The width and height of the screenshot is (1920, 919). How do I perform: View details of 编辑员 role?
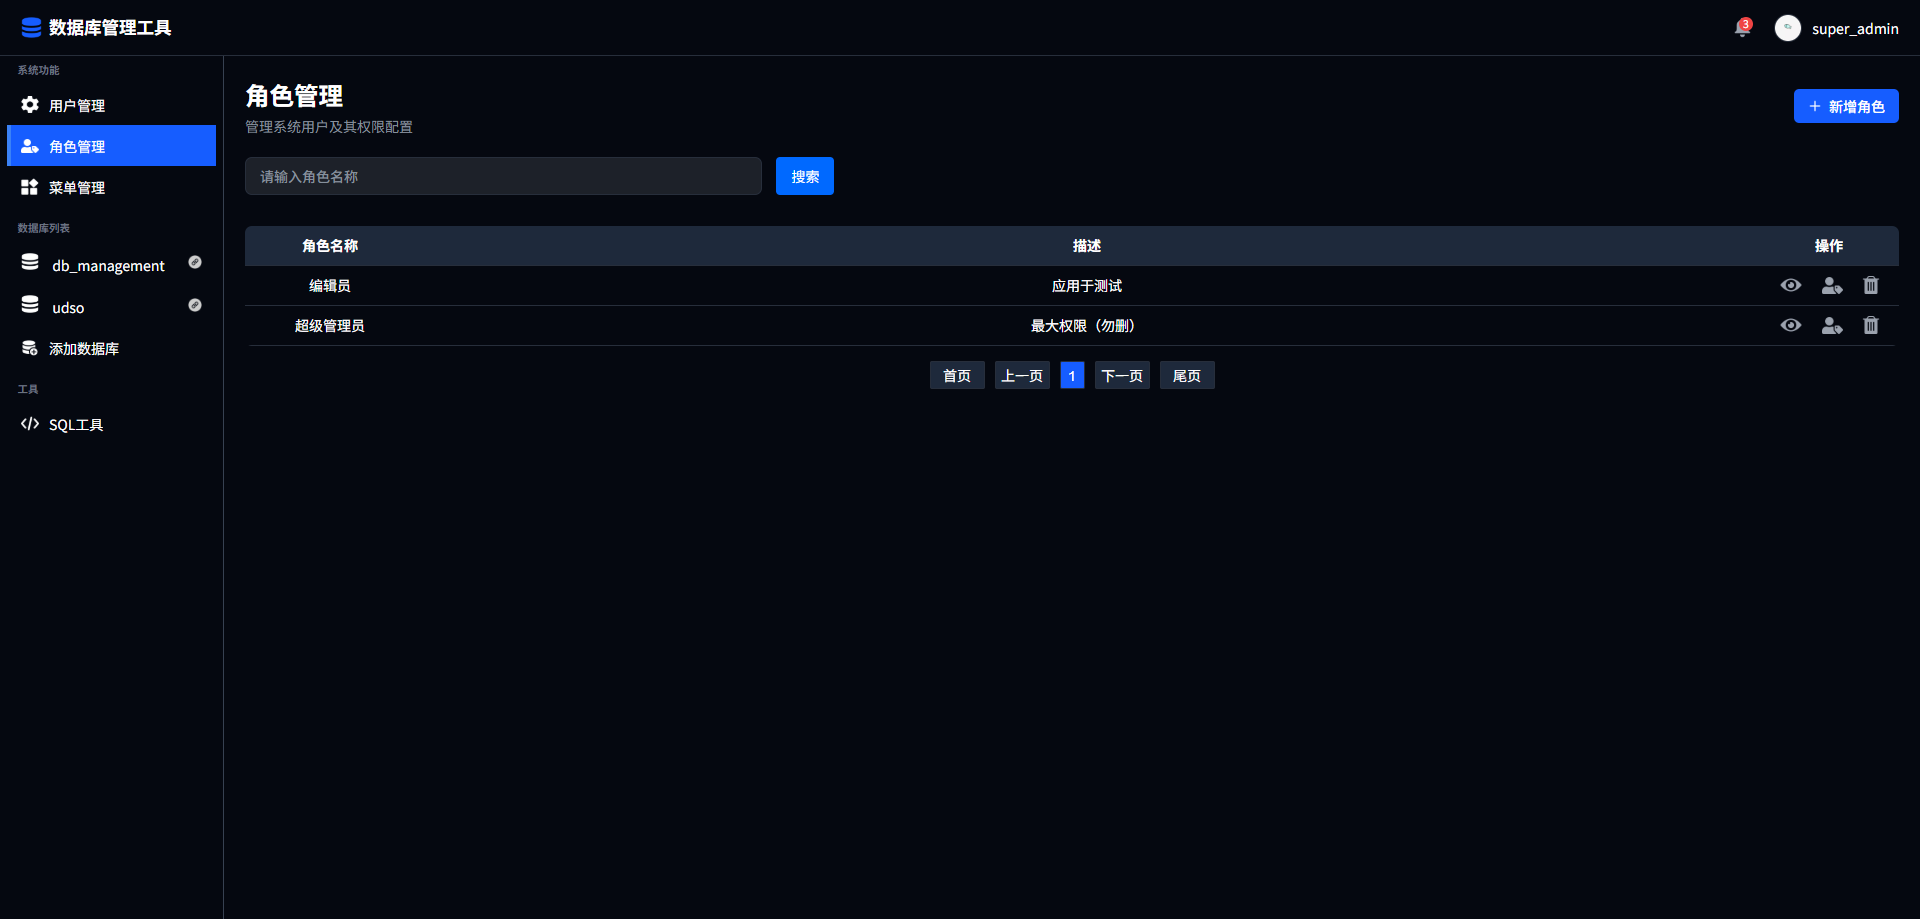pos(1790,286)
